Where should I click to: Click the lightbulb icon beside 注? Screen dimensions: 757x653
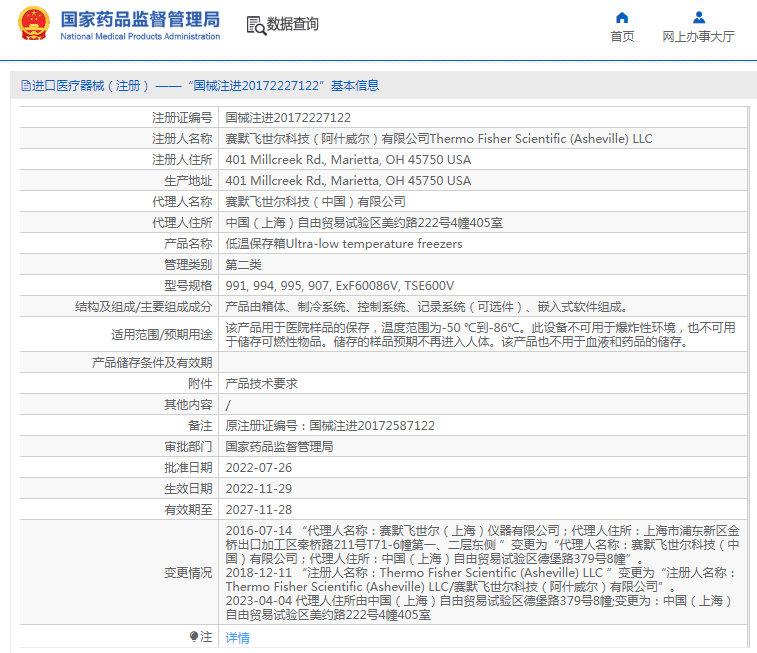193,636
